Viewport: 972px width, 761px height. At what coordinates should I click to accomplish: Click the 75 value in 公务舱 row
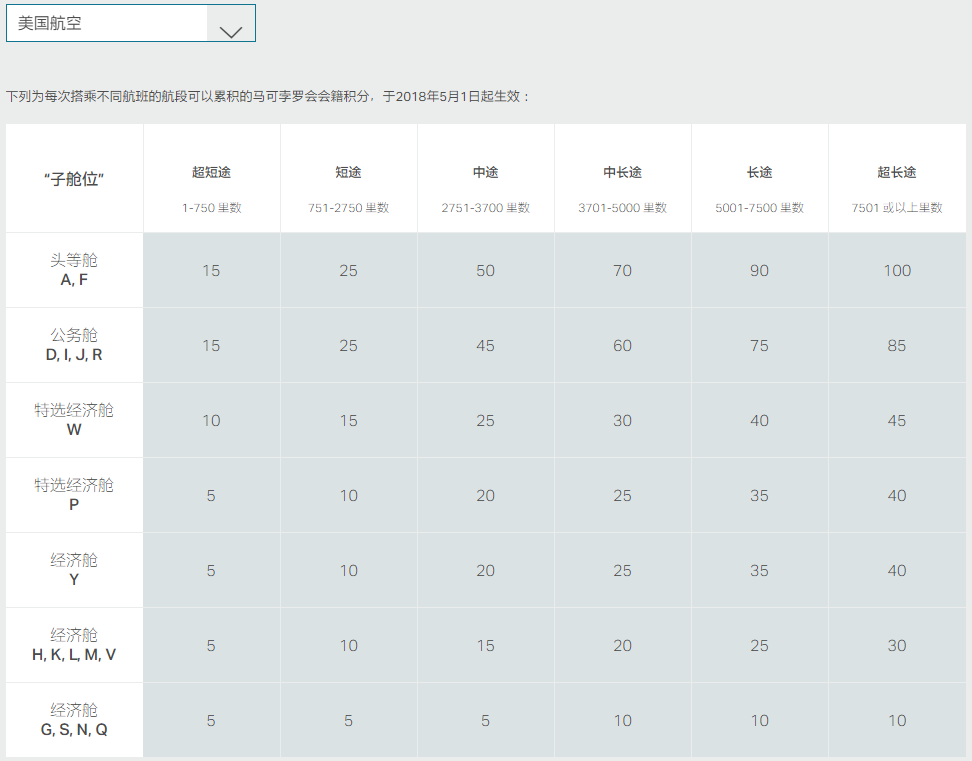point(759,346)
